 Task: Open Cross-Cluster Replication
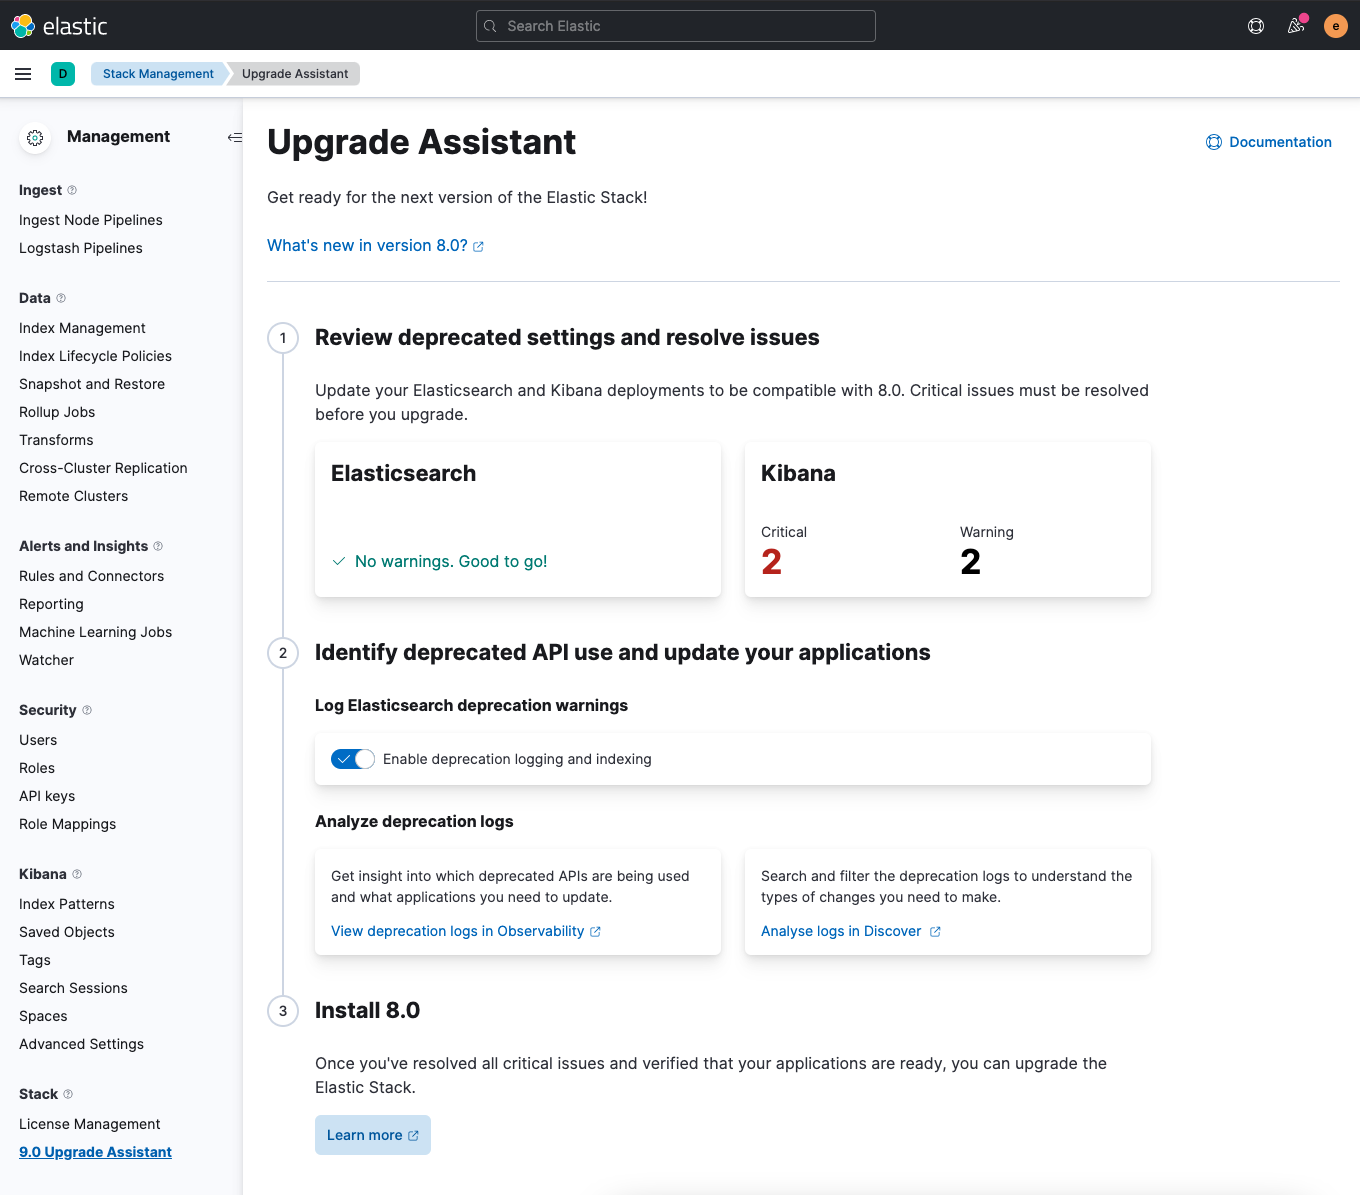coord(103,468)
